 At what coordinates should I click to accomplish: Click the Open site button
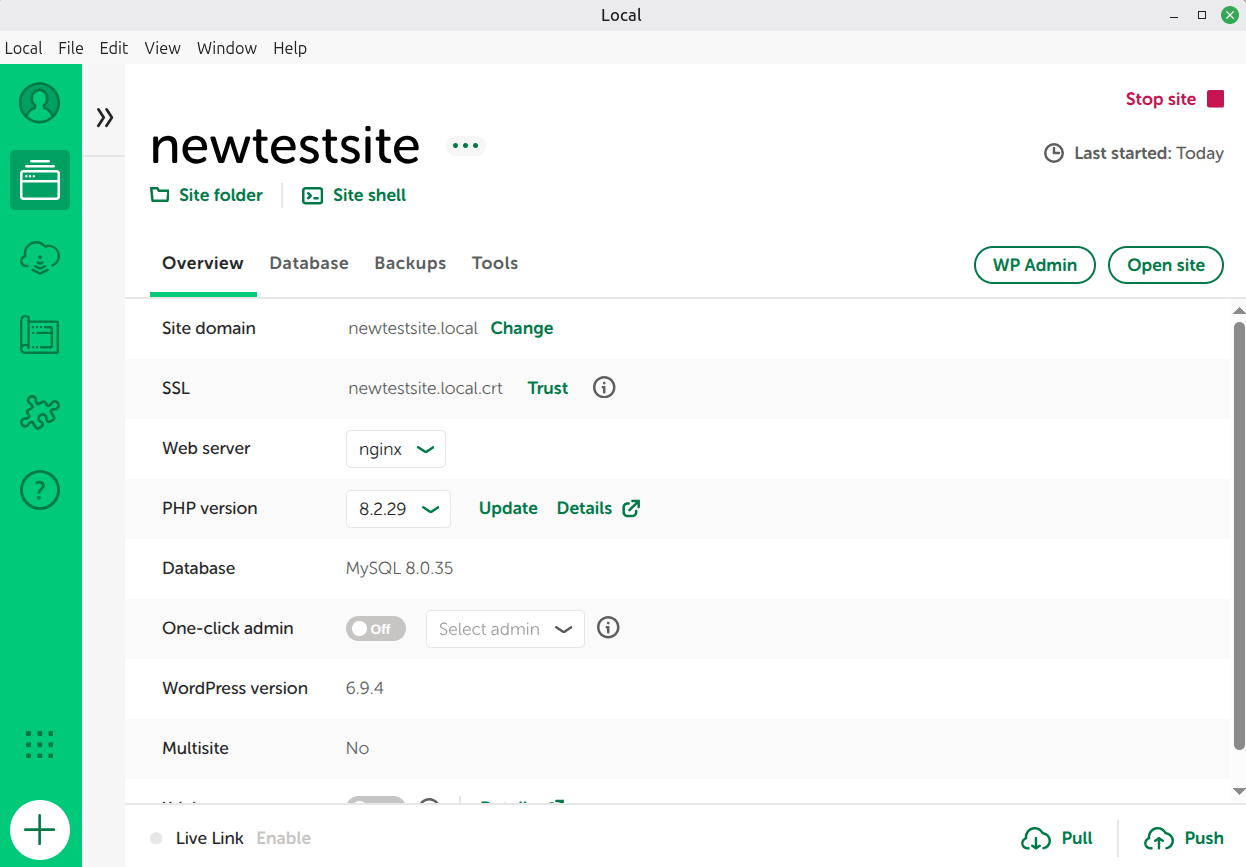click(x=1166, y=265)
